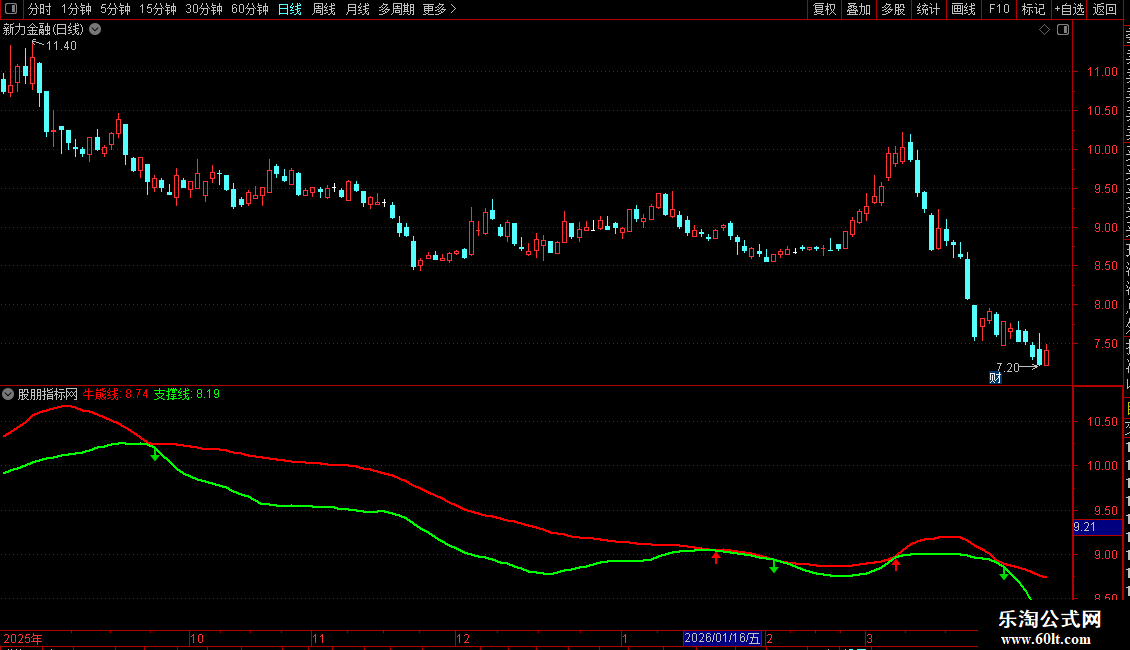Image resolution: width=1130 pixels, height=650 pixels.
Task: Click the 统计 statistics button
Action: click(x=928, y=9)
